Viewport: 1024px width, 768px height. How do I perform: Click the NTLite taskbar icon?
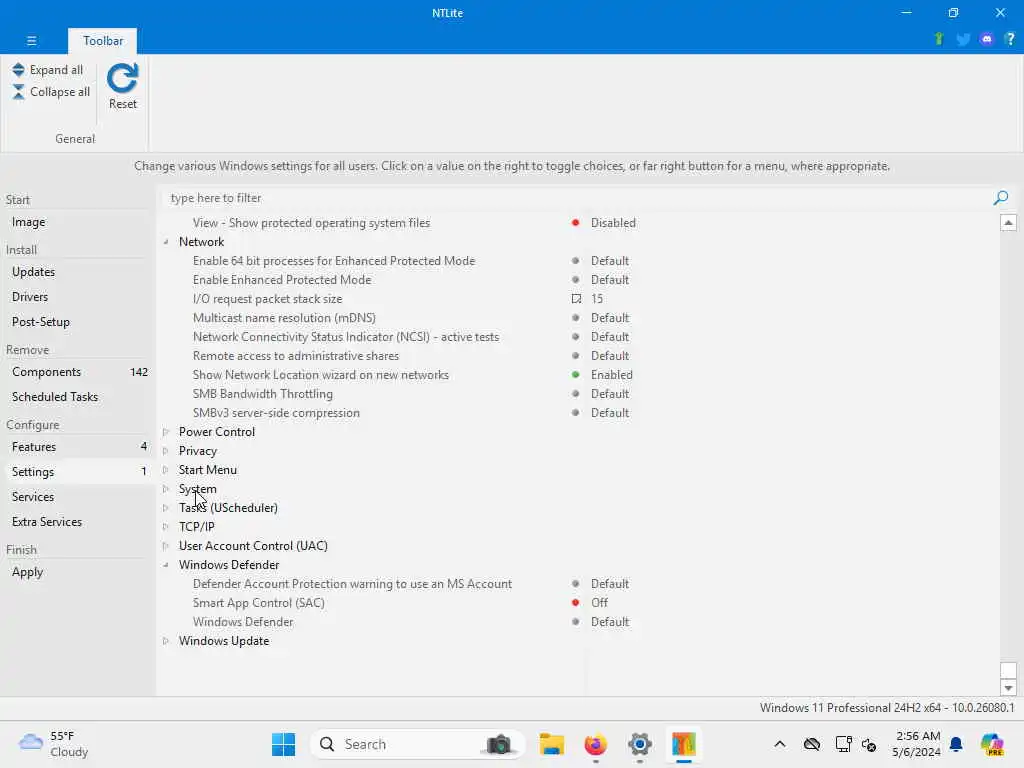[684, 744]
